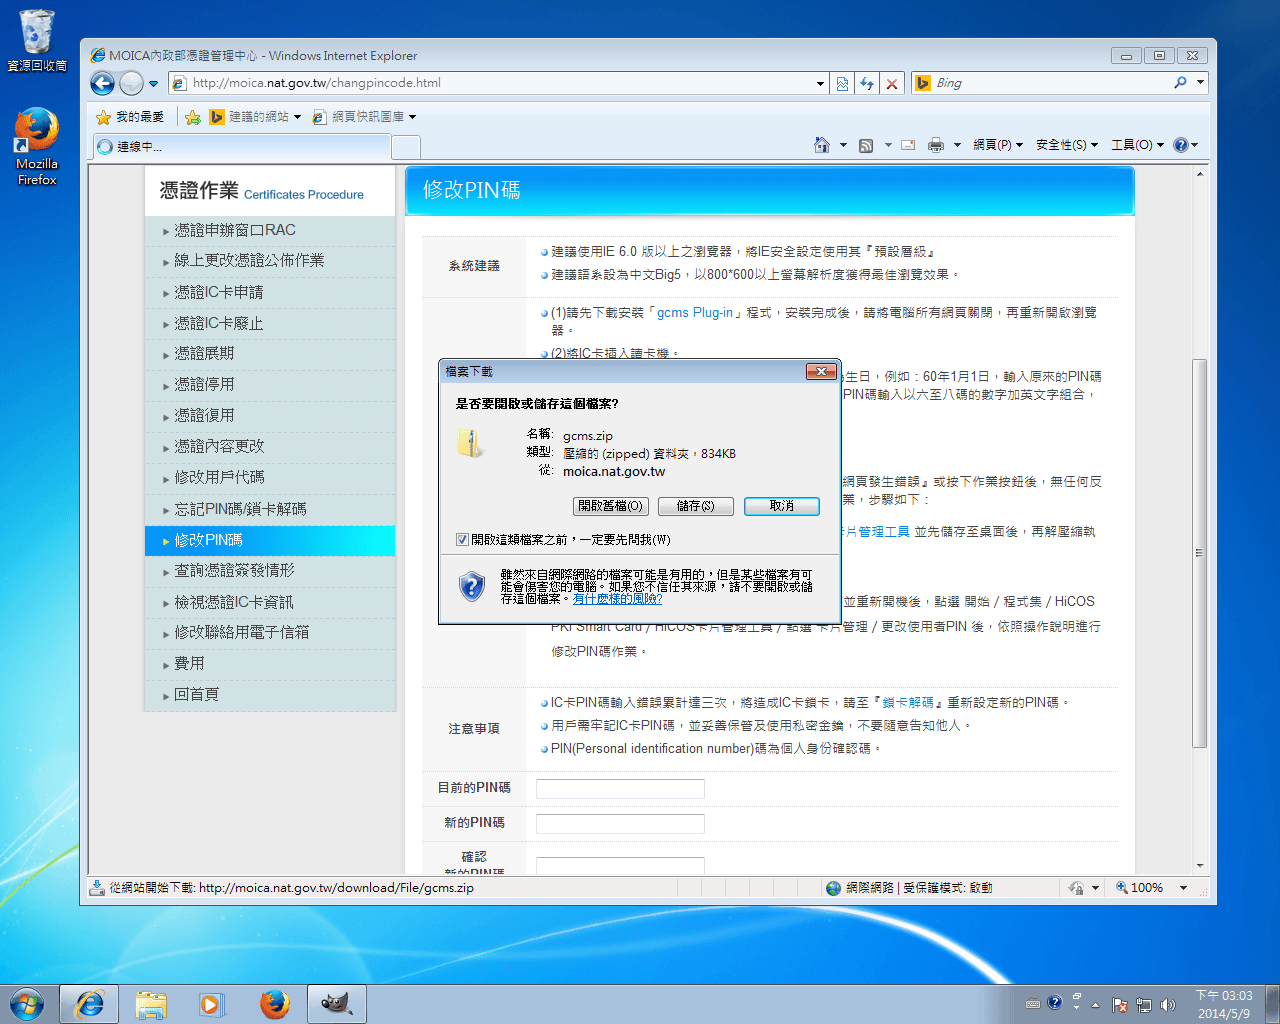Open GIMP from the taskbar
The width and height of the screenshot is (1280, 1024).
[336, 1004]
